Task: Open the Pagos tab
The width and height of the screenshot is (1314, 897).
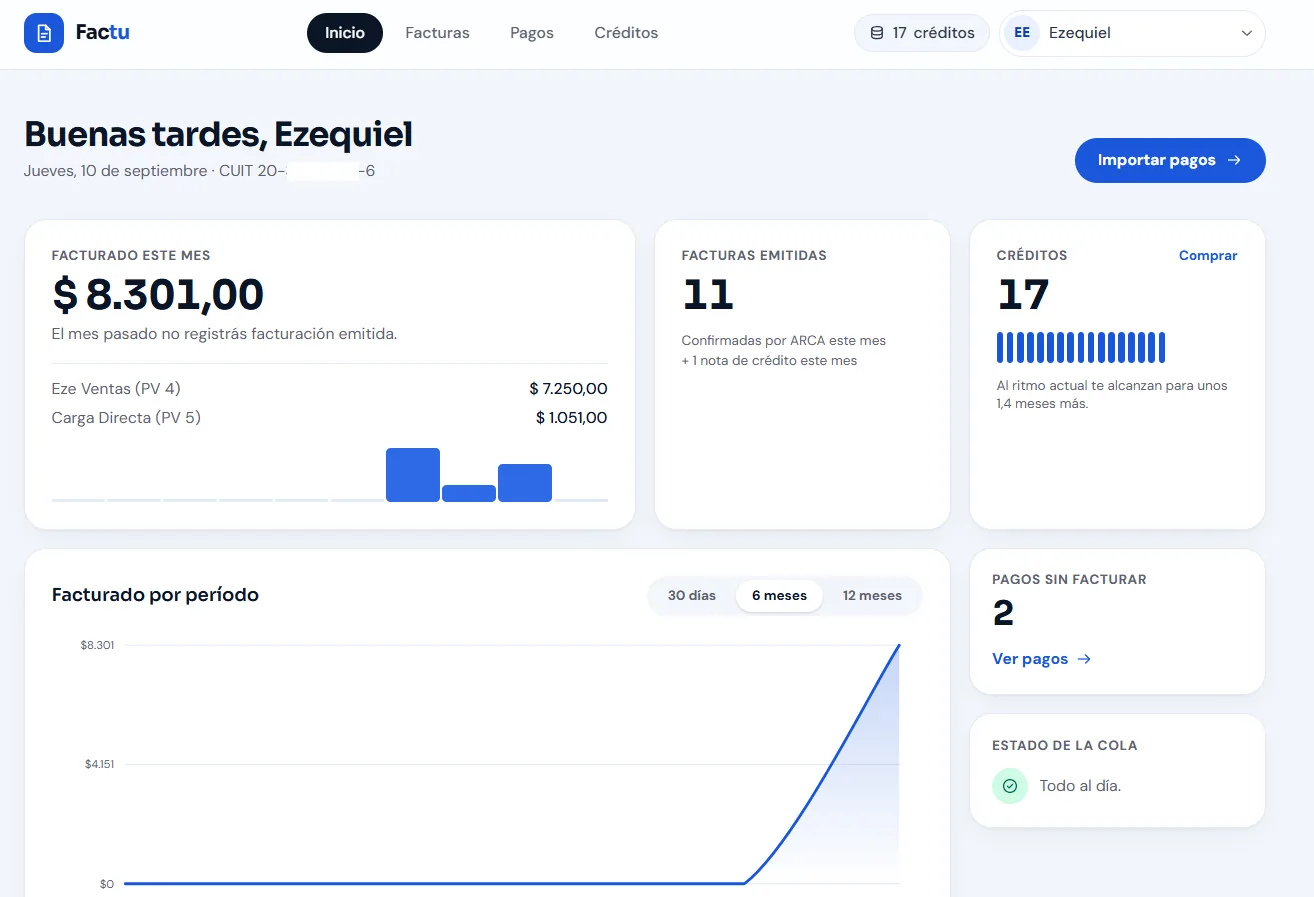Action: pyautogui.click(x=532, y=33)
